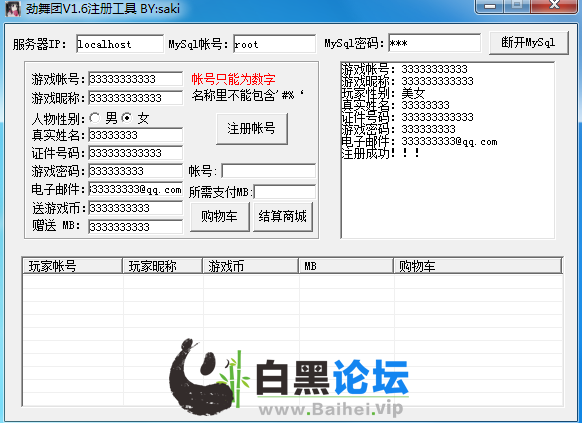Image resolution: width=582 pixels, height=423 pixels.
Task: Sort by 游戏币 column header
Action: (x=251, y=266)
